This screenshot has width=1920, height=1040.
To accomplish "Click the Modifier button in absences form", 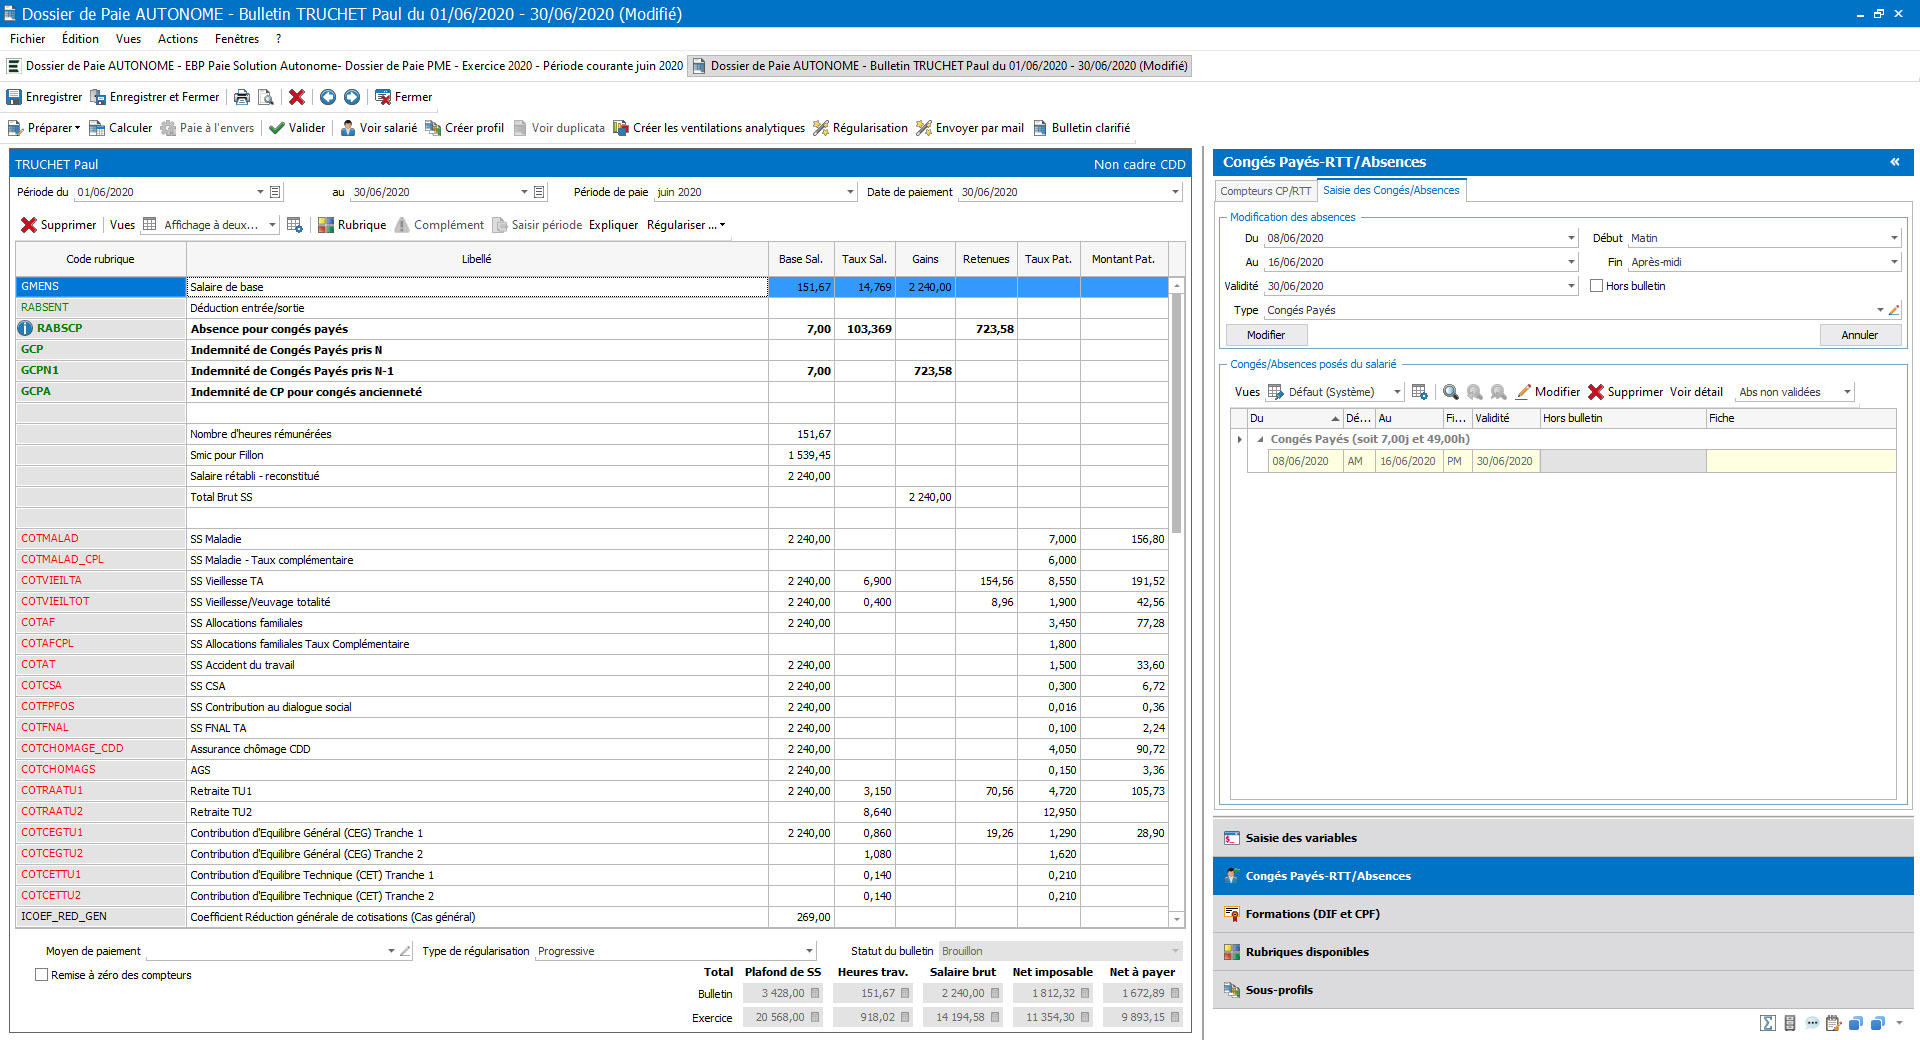I will coord(1265,335).
